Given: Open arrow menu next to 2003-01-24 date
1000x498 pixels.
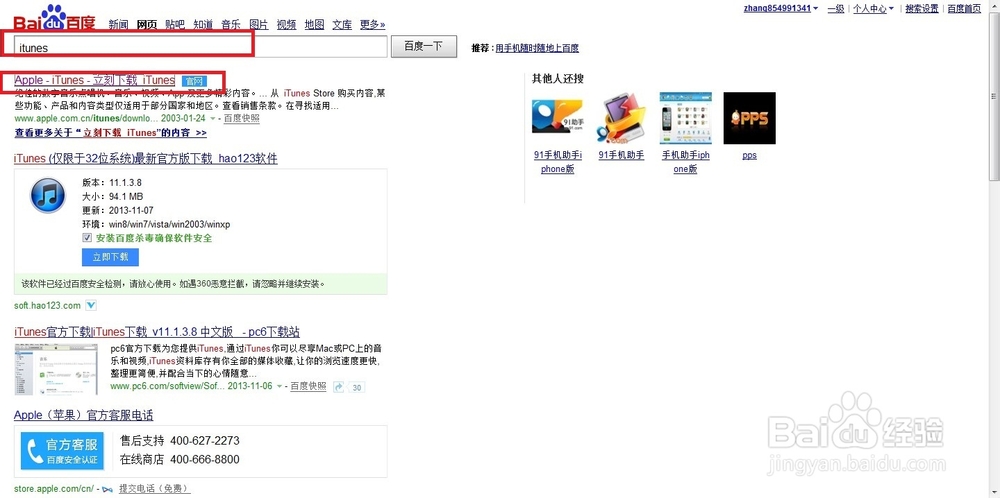Looking at the screenshot, I should tap(213, 119).
